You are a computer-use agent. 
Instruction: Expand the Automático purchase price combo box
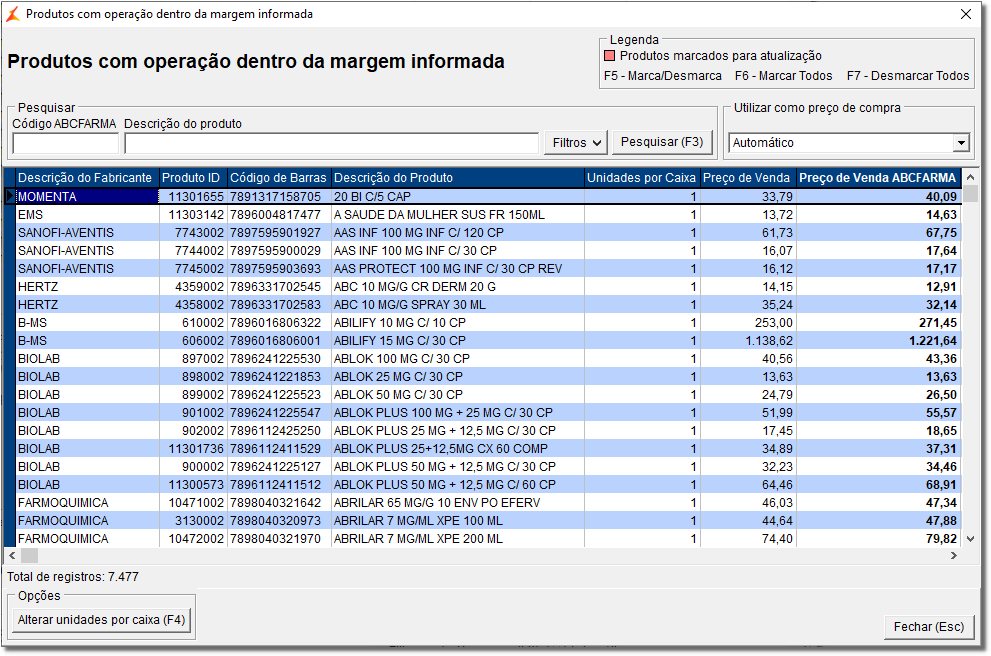click(x=961, y=143)
